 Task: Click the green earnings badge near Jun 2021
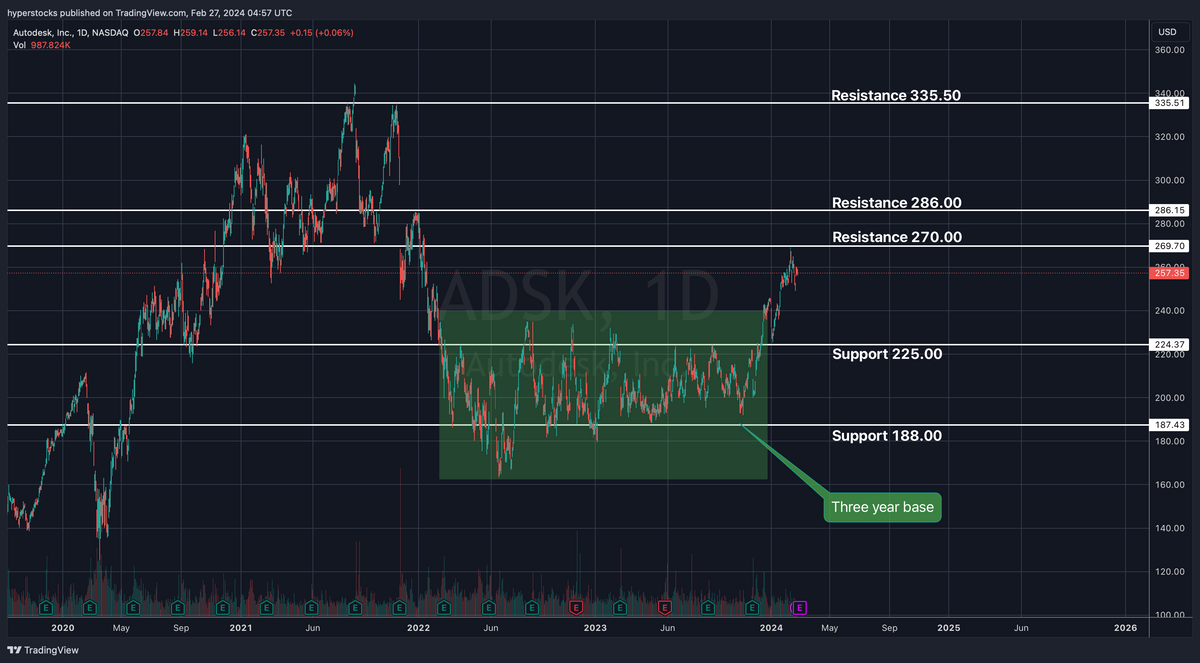[310, 607]
